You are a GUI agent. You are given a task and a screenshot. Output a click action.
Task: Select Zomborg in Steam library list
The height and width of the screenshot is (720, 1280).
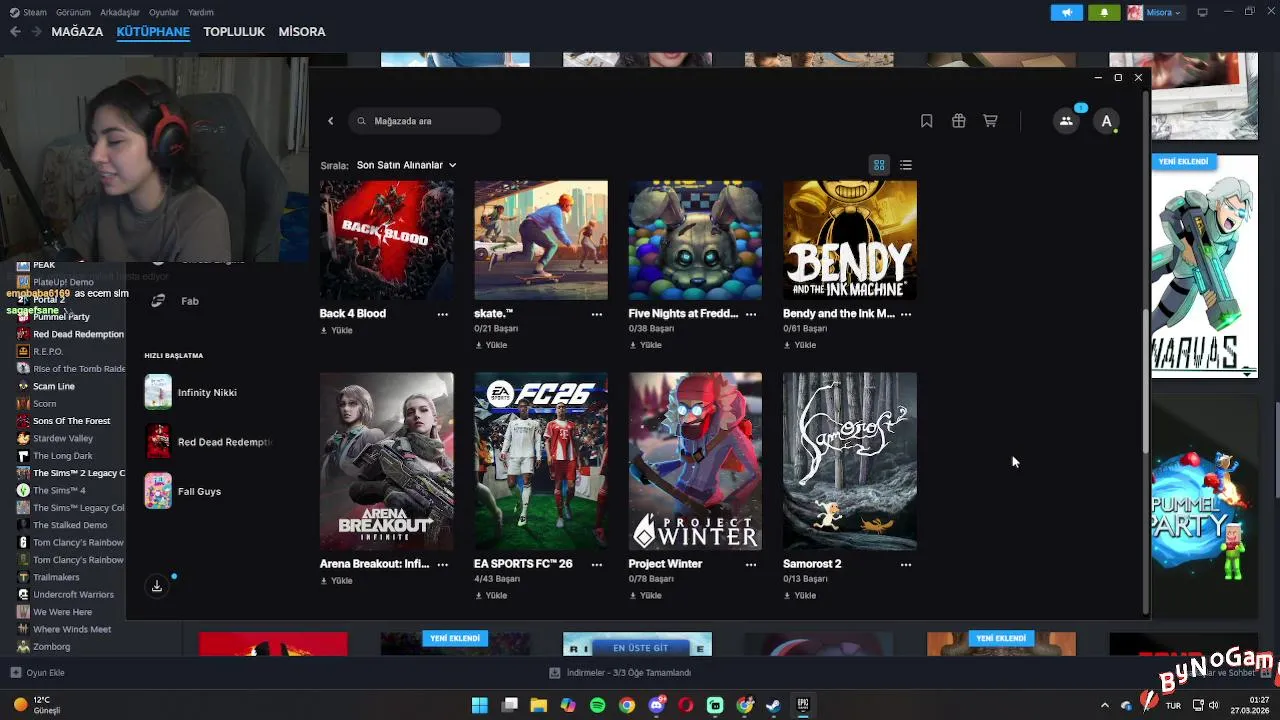pyautogui.click(x=51, y=647)
